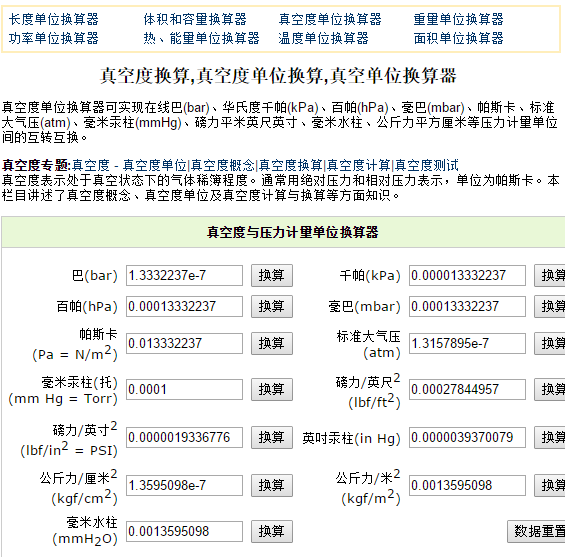The height and width of the screenshot is (560, 579).
Task: Click the 换算 button for 毫巴(mbar)
Action: click(x=550, y=306)
